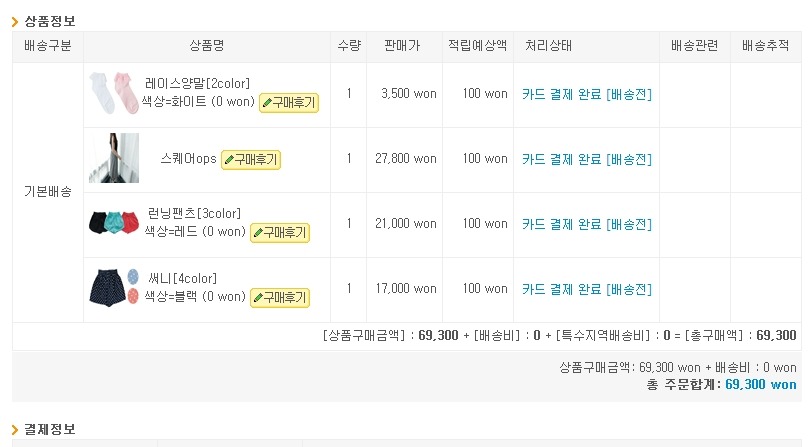The height and width of the screenshot is (447, 809).
Task: Click the 상품정보 section arrow icon
Action: point(16,20)
